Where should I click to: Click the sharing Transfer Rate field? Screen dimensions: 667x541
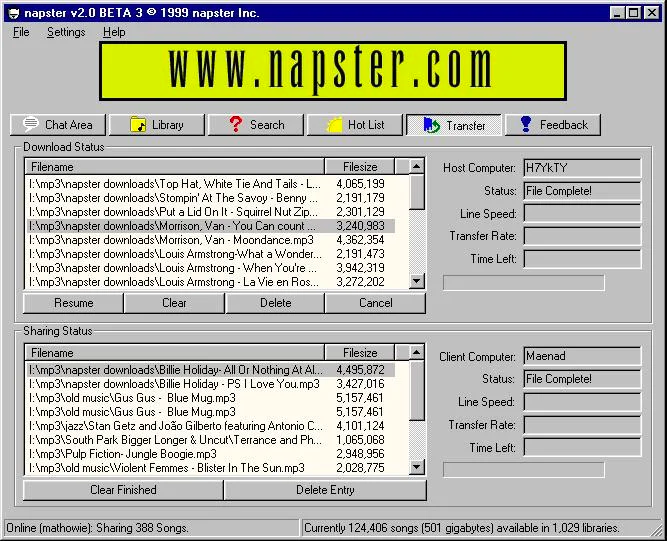(582, 425)
